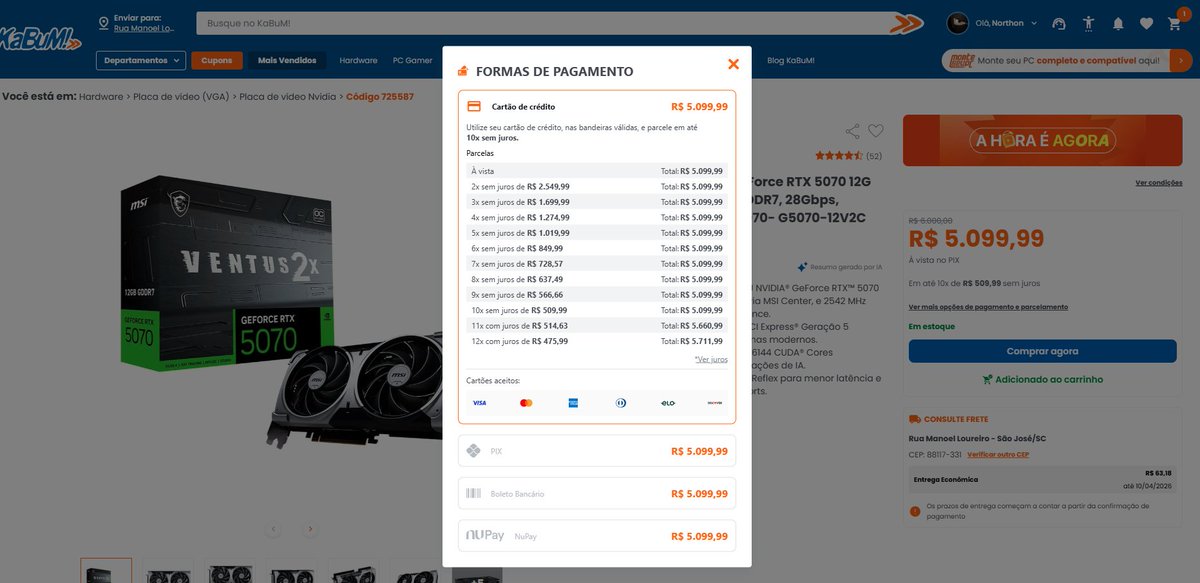This screenshot has height=583, width=1200.
Task: Open the customer support headset icon
Action: point(1059,23)
